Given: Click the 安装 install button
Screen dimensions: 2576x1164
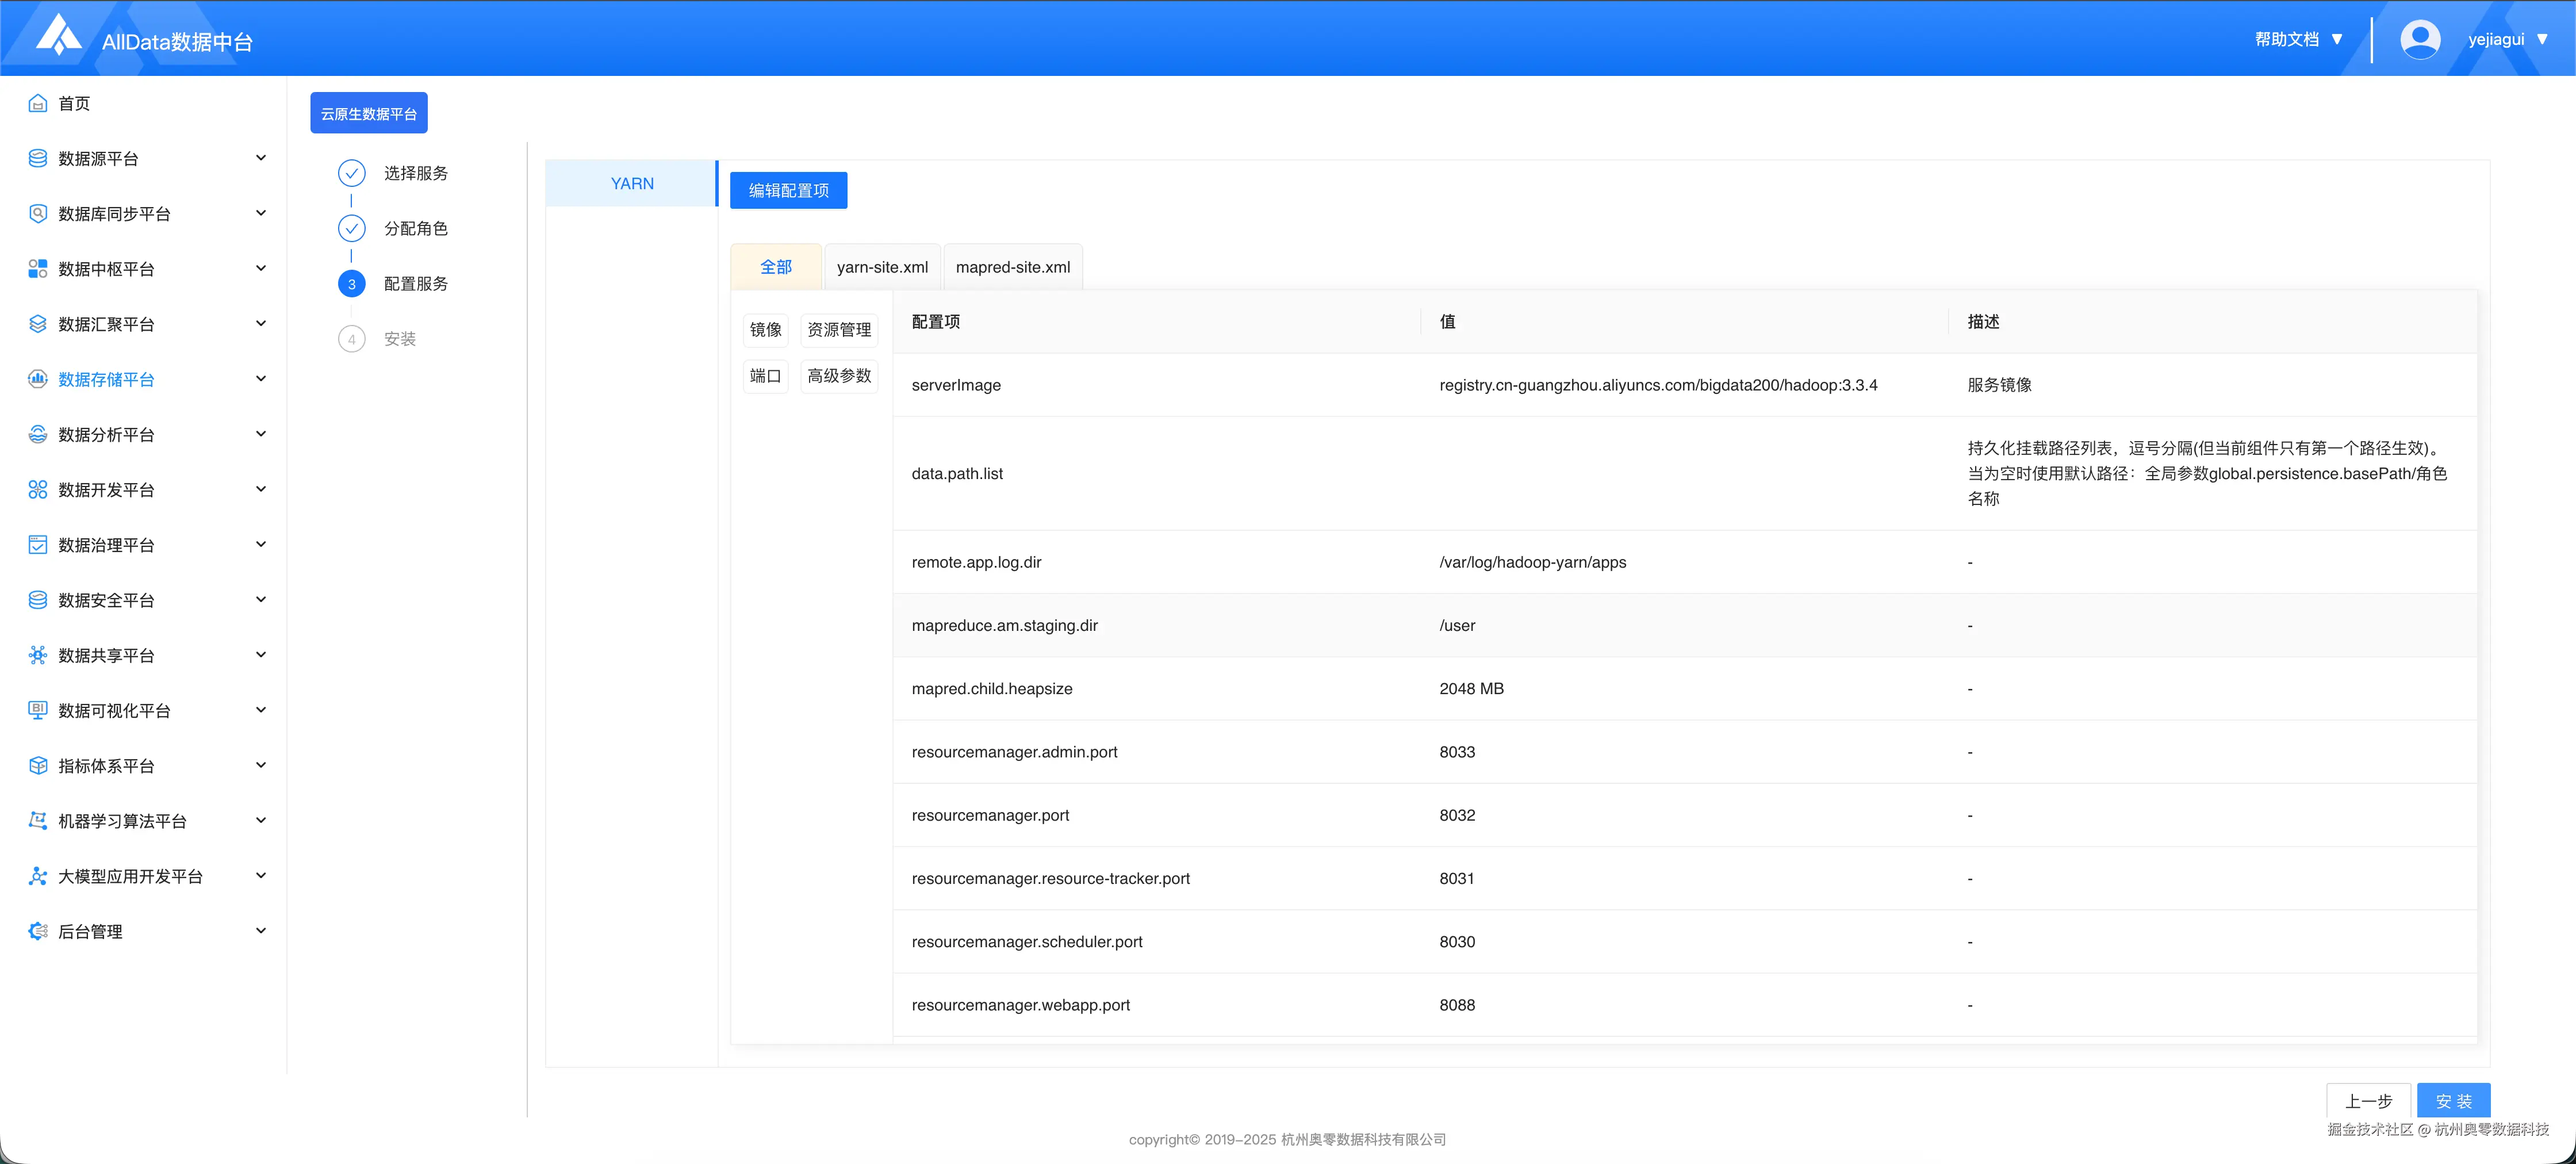Looking at the screenshot, I should [x=2453, y=1100].
